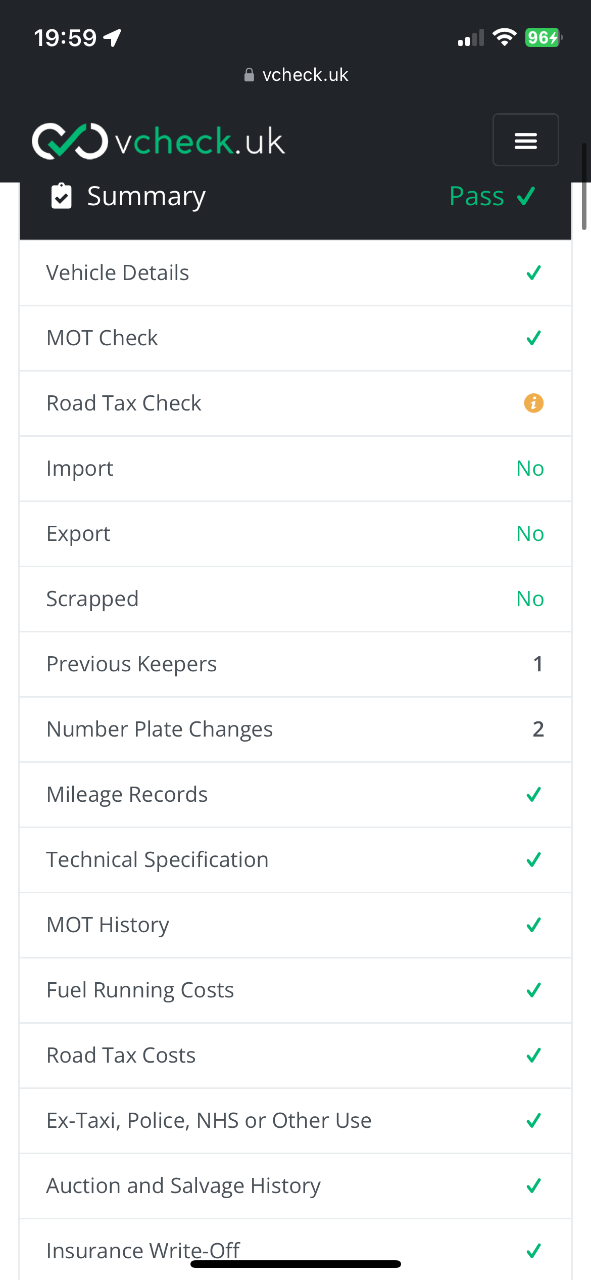Tap the vcheck.uk logo
The image size is (591, 1280).
[159, 141]
